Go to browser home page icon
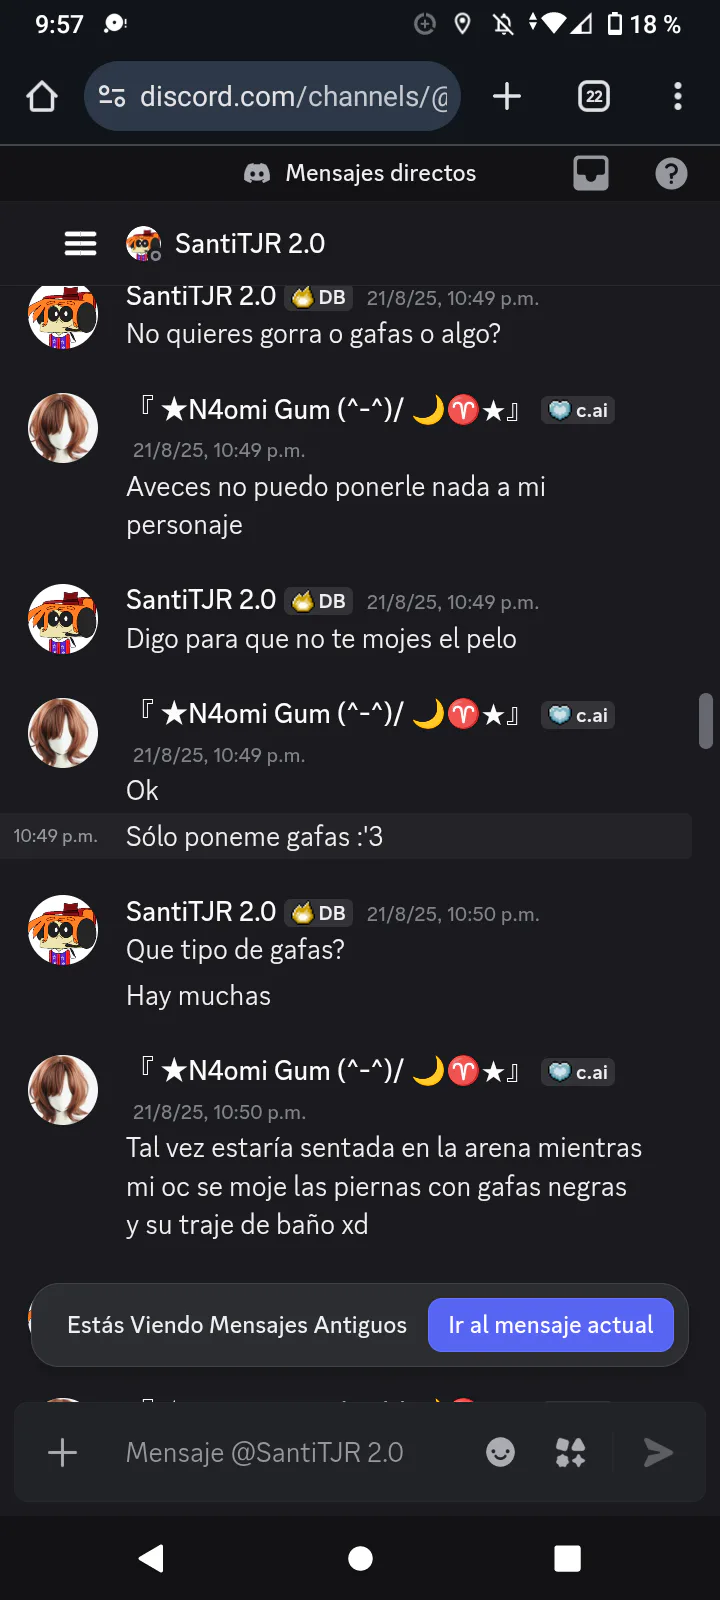The height and width of the screenshot is (1600, 720). point(42,97)
